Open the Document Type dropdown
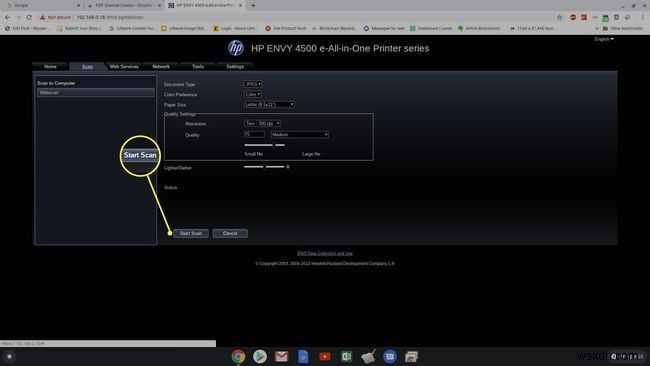This screenshot has height=366, width=650. coord(253,84)
